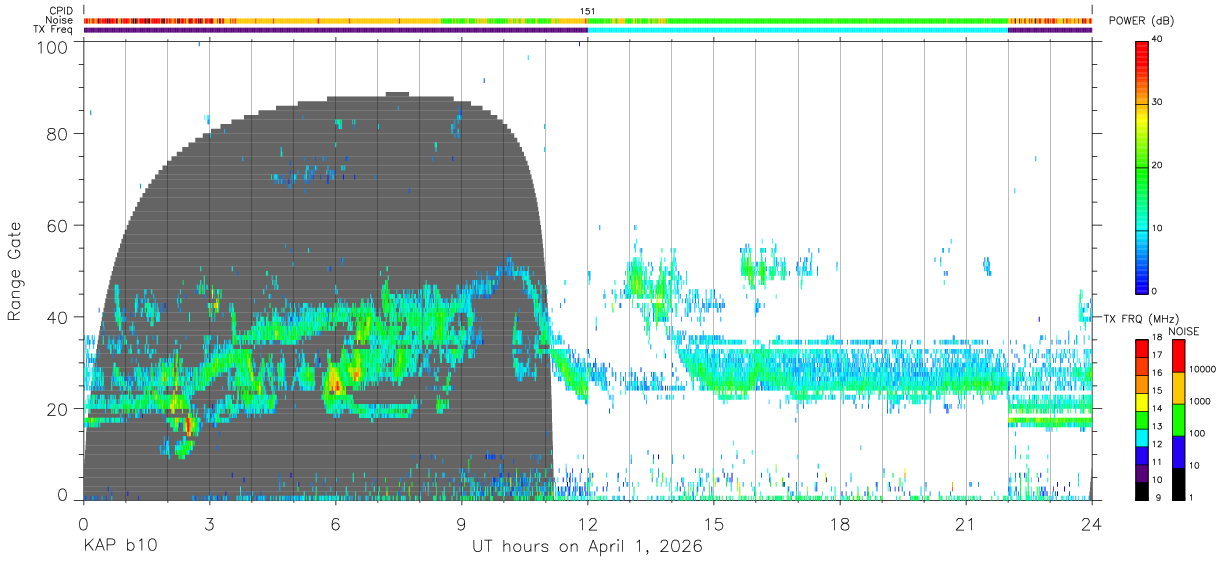Click the 80 tick label on range axis
This screenshot has height=567, width=1228.
point(58,134)
